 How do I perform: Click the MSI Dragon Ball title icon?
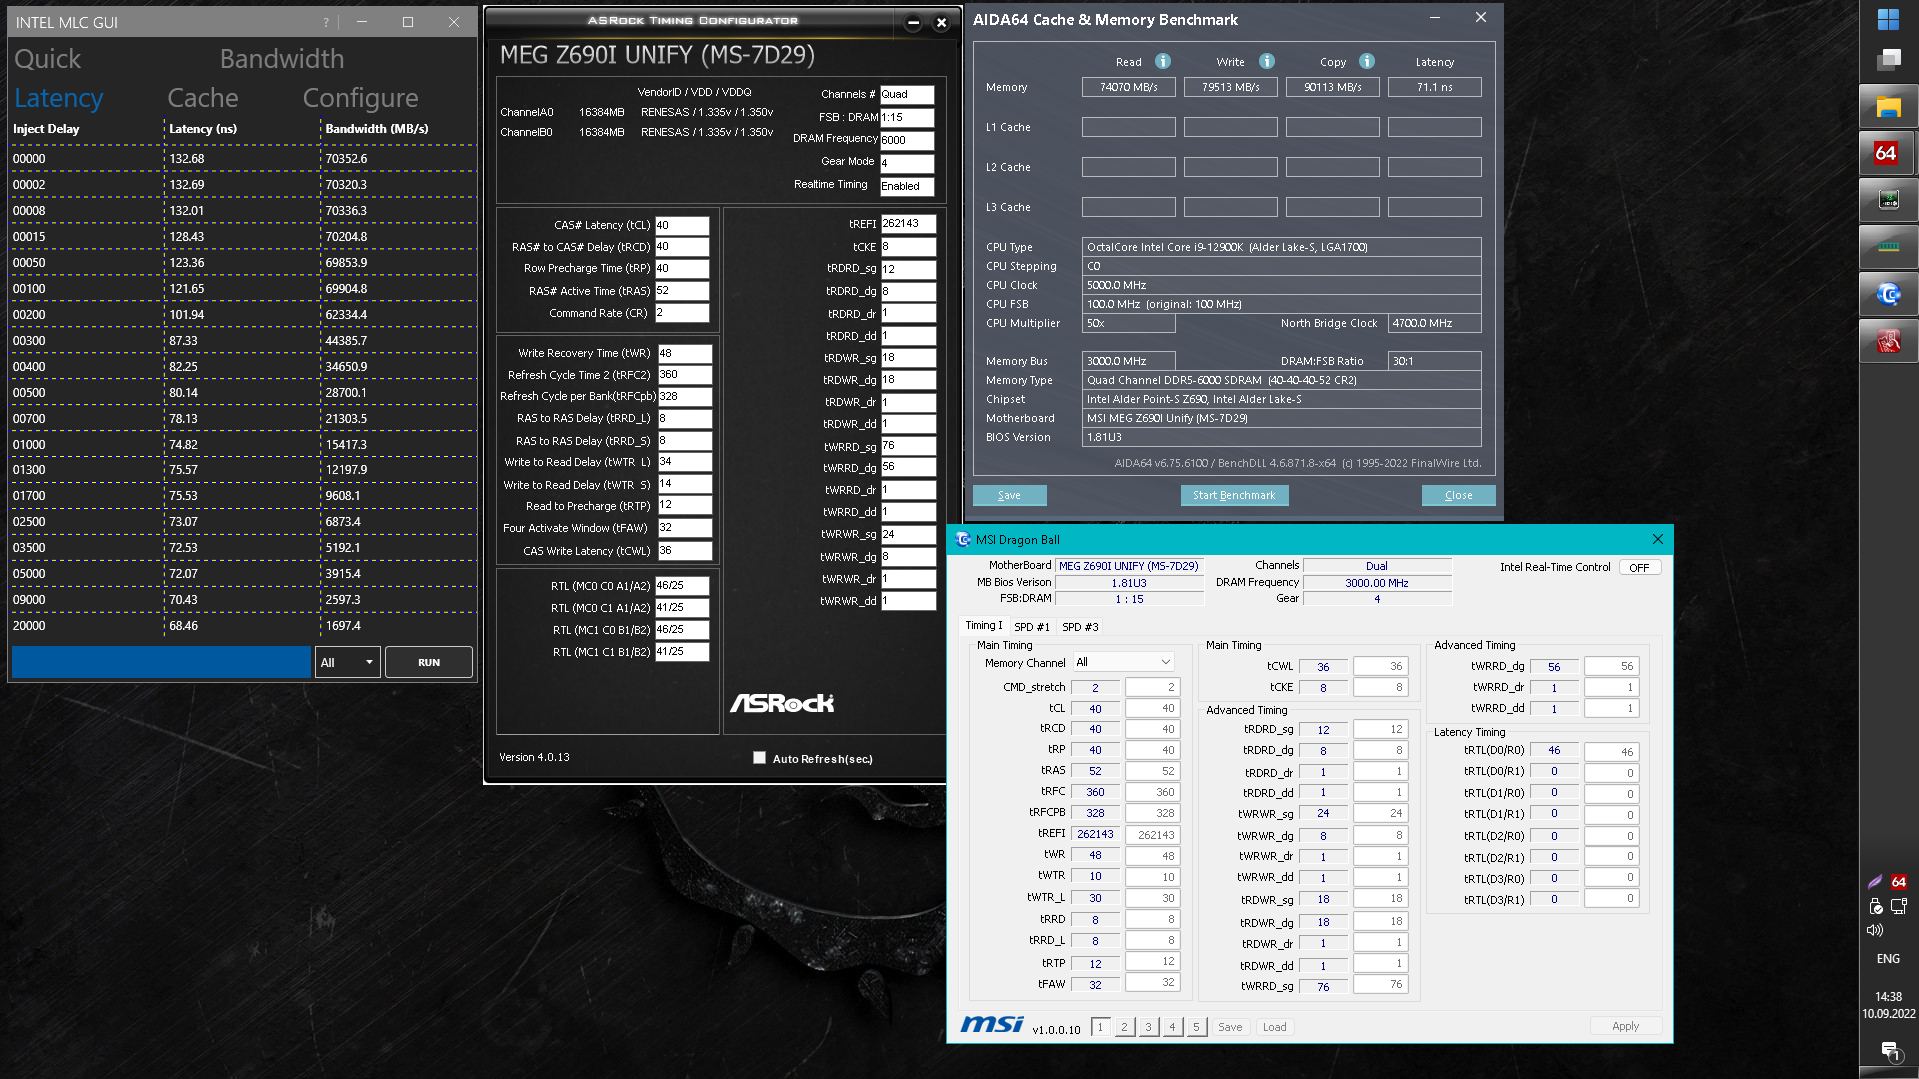click(963, 540)
